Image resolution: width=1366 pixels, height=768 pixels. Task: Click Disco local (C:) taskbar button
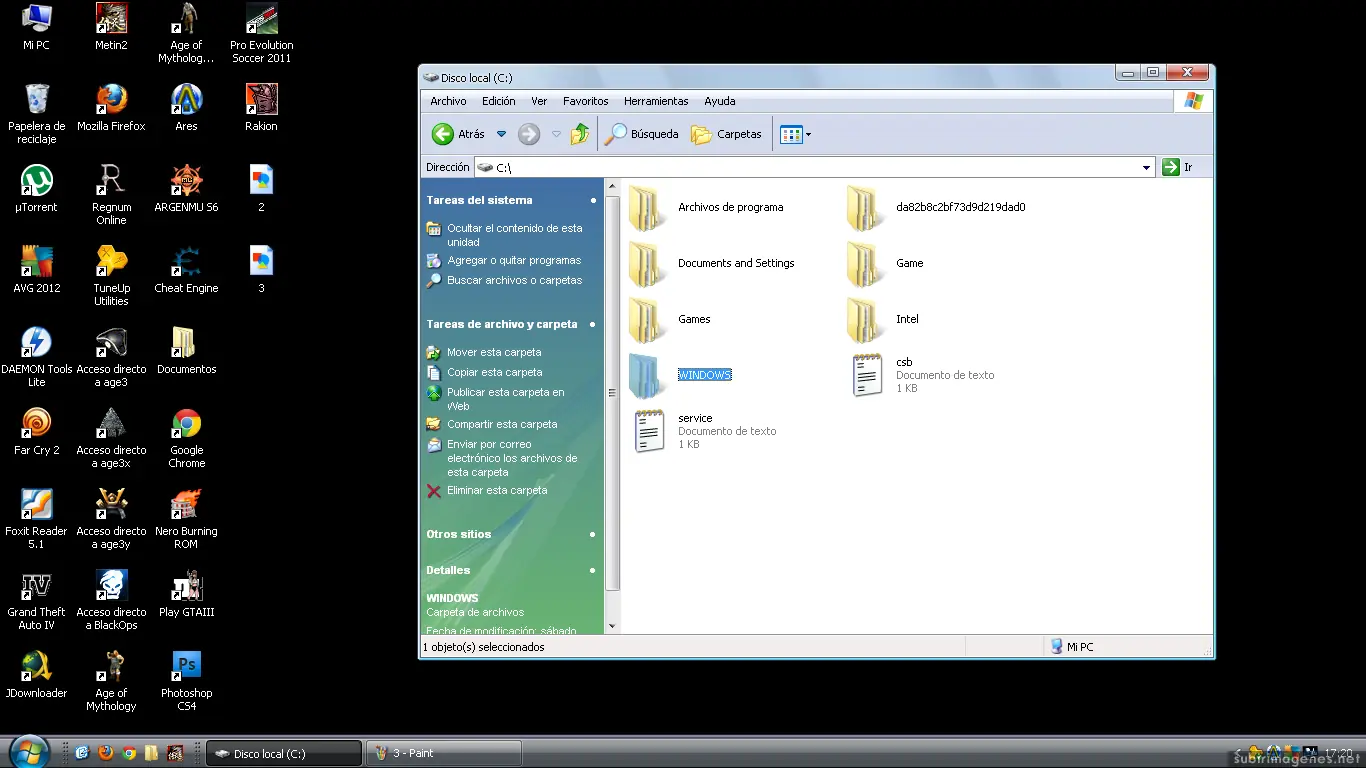(x=284, y=753)
